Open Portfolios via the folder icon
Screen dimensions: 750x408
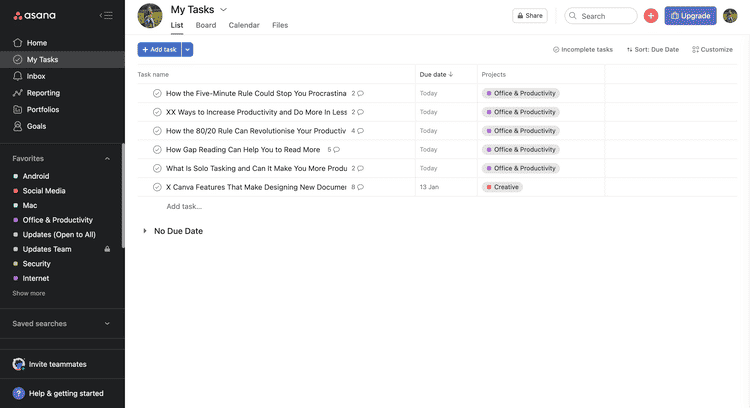click(x=17, y=110)
